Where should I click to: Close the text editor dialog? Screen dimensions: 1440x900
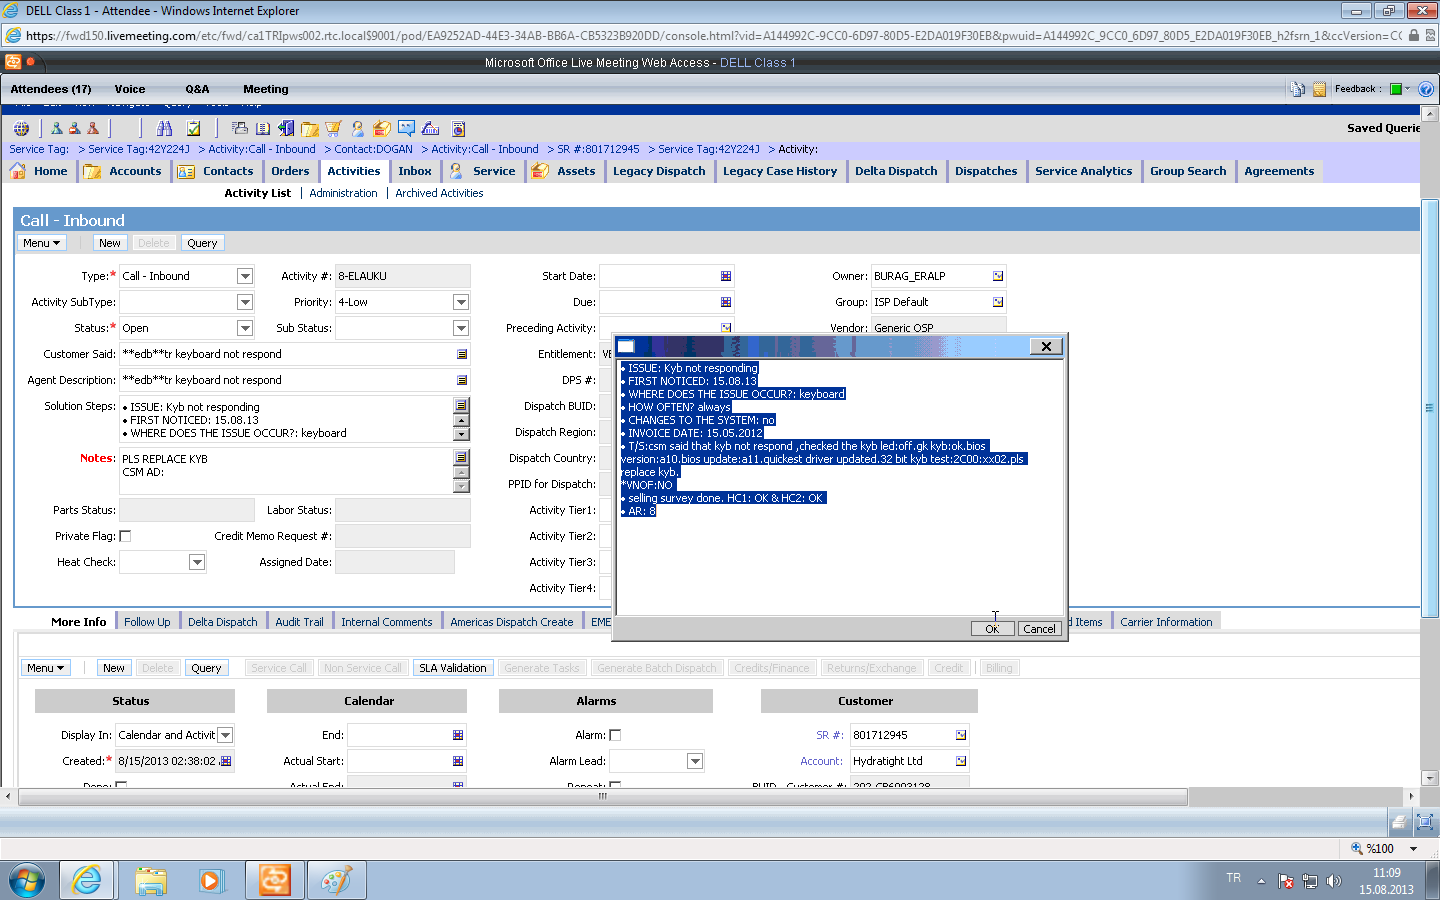point(1045,346)
